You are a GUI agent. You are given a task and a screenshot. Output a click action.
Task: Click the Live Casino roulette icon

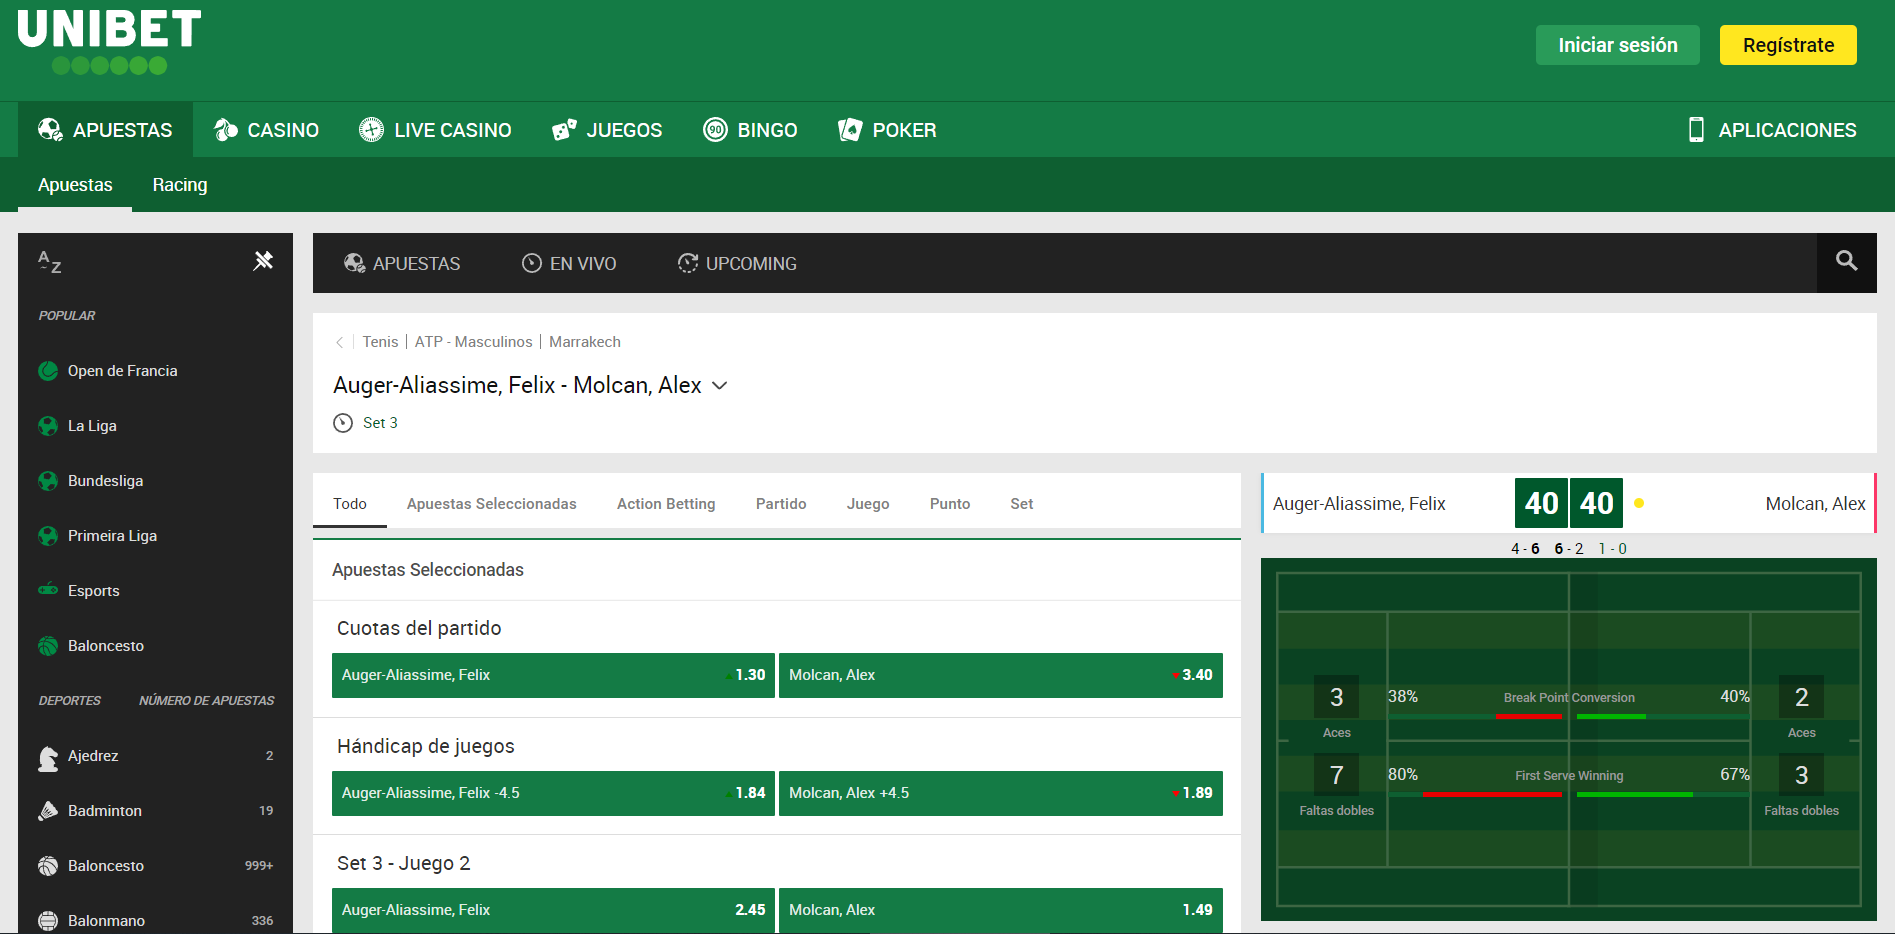click(371, 130)
